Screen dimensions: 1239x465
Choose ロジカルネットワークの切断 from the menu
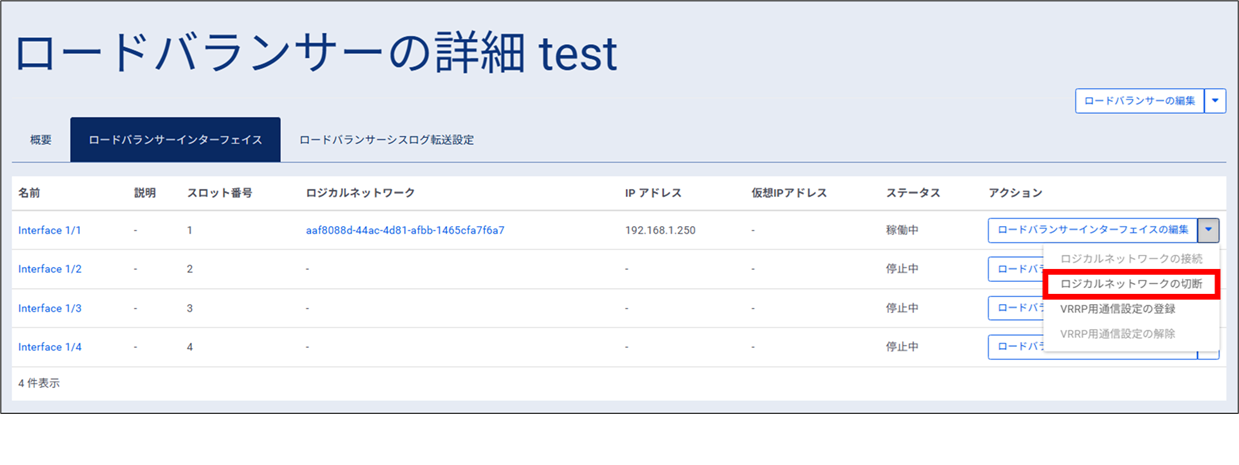(1131, 285)
